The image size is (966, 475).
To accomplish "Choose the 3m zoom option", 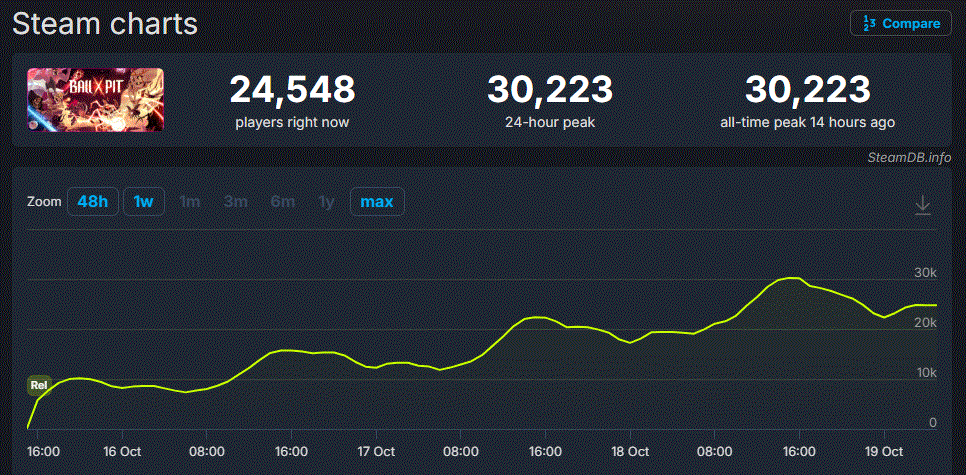I will pyautogui.click(x=235, y=202).
